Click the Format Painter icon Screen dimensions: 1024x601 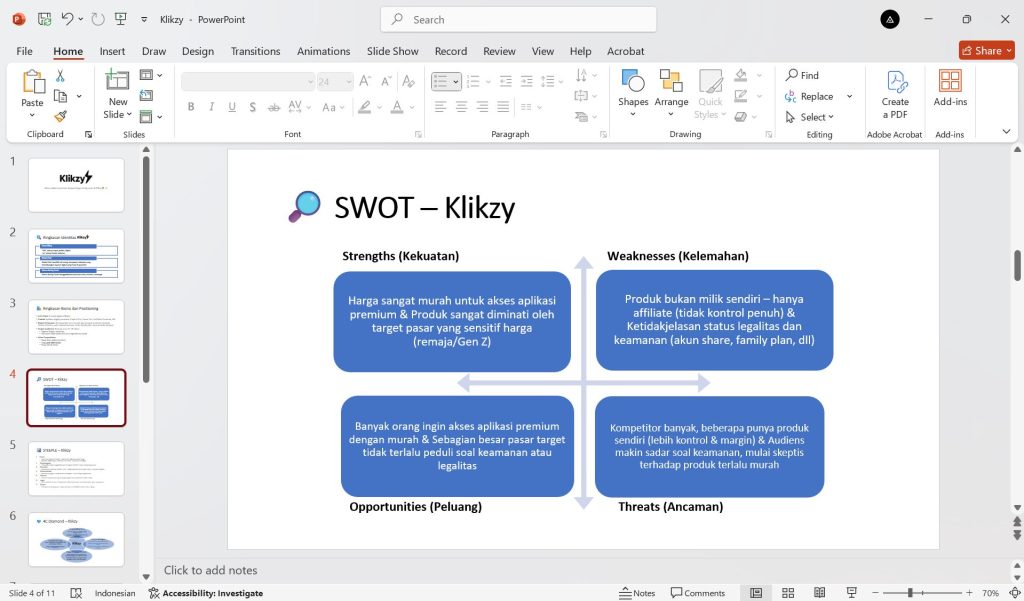pos(60,117)
